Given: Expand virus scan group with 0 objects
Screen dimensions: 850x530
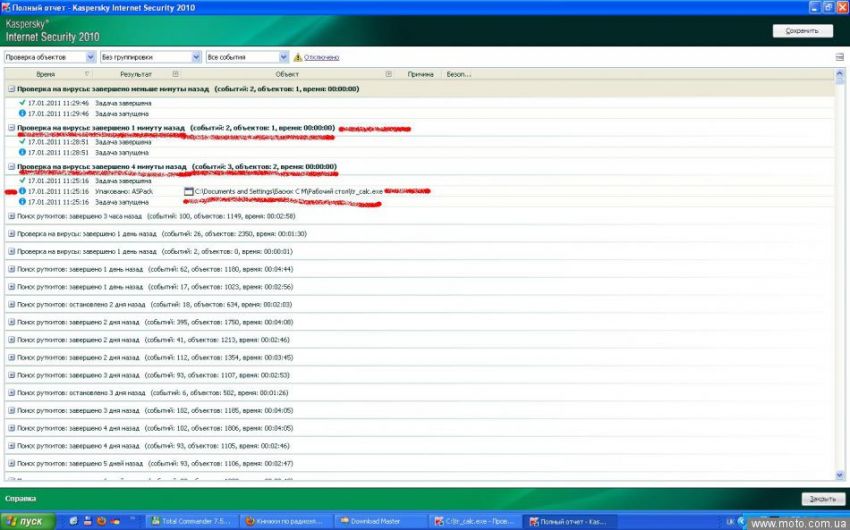Looking at the screenshot, I should click(11, 251).
